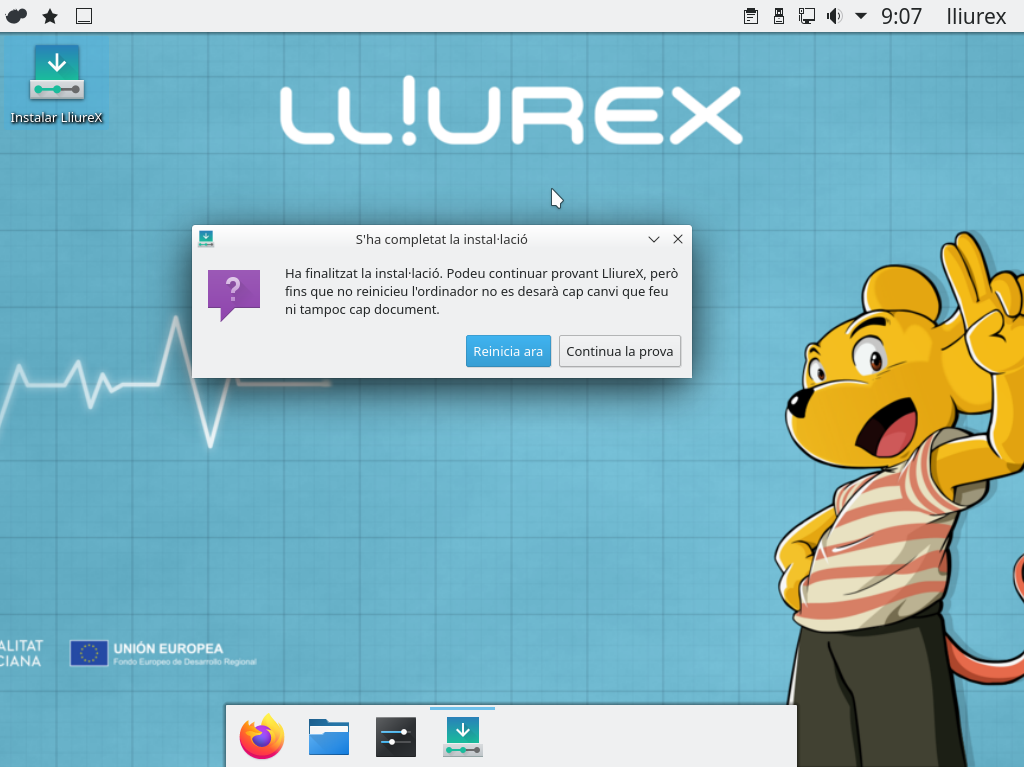Click the message "Ha finalitzat la instal·lació" text
Viewport: 1024px width, 767px height.
(481, 291)
